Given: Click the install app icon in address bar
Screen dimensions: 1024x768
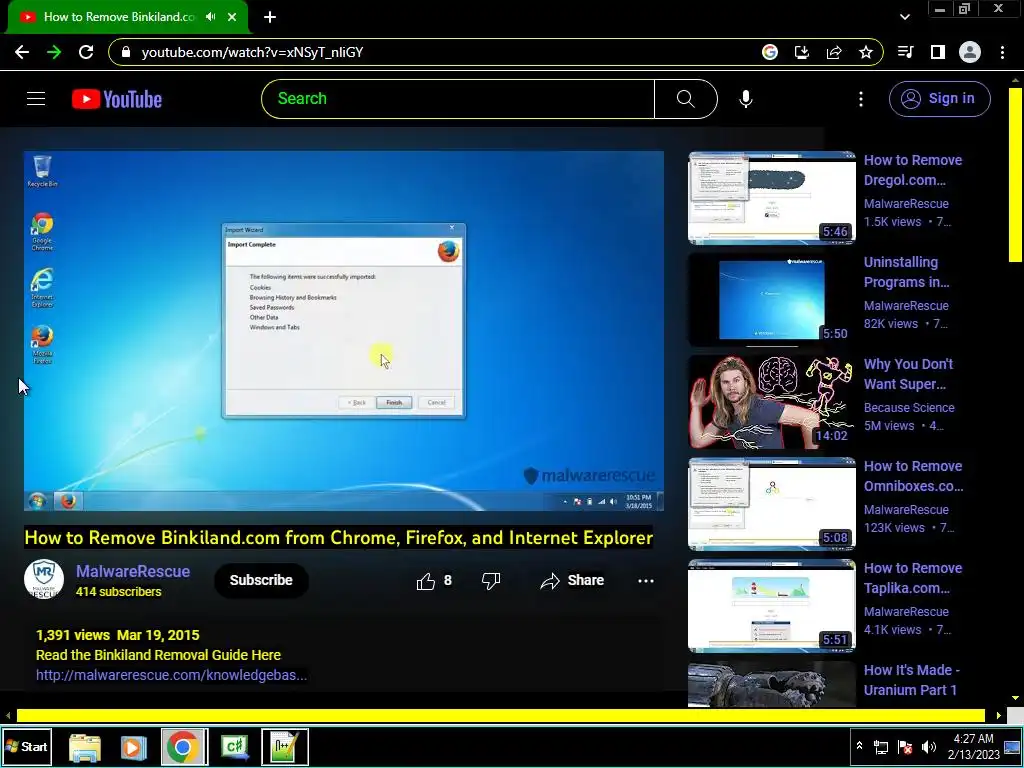Looking at the screenshot, I should 802,52.
